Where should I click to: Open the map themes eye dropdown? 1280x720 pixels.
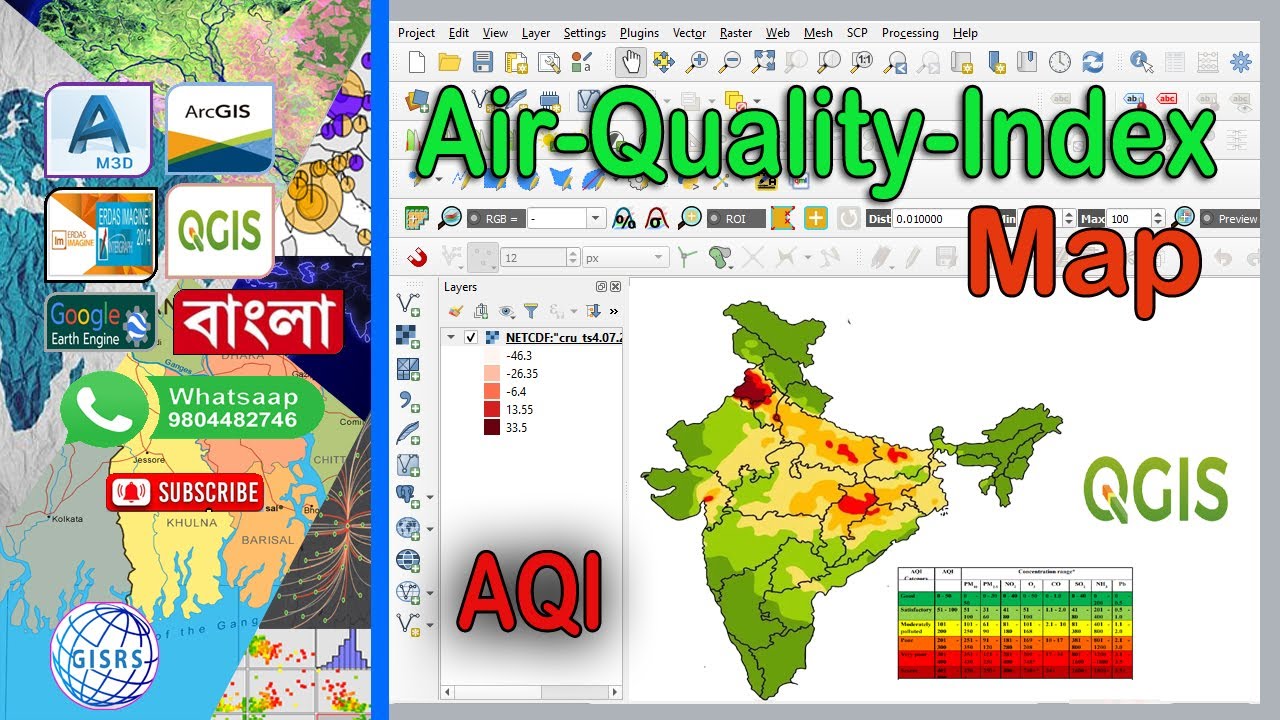click(x=506, y=311)
